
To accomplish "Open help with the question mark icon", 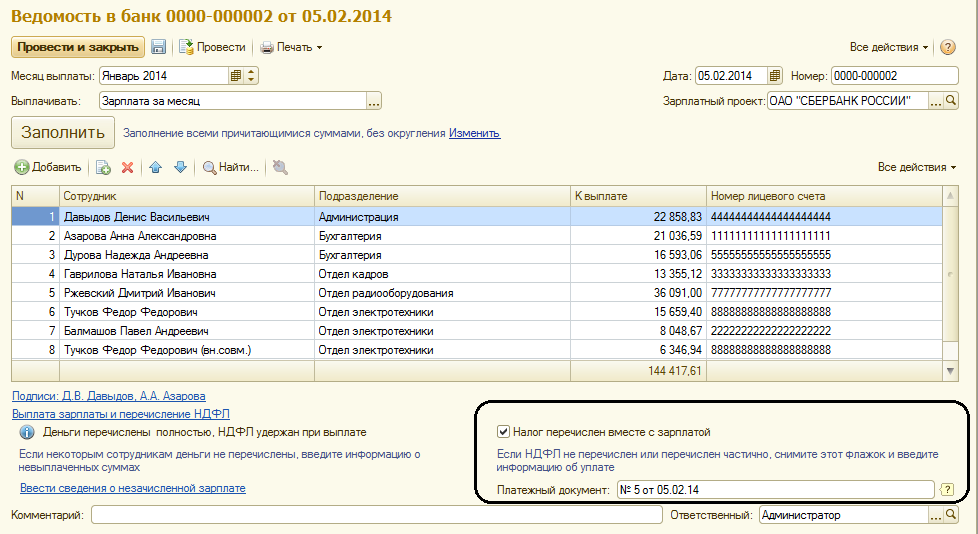I will [x=948, y=47].
